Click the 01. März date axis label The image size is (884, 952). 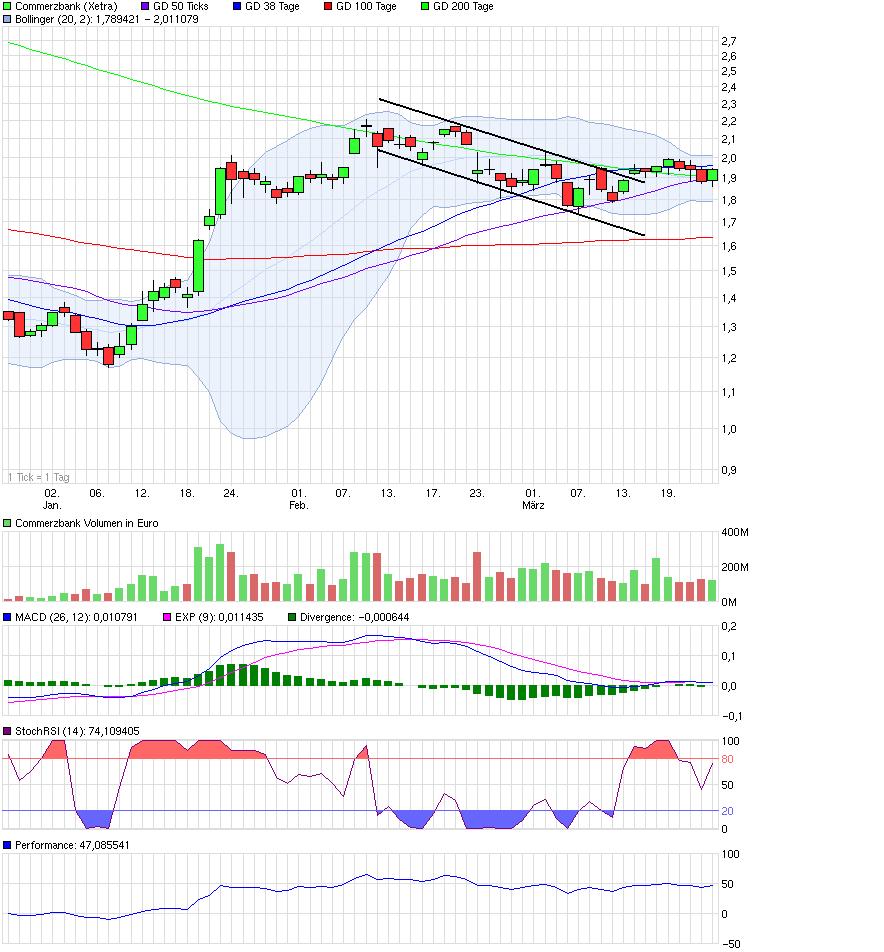coord(533,499)
